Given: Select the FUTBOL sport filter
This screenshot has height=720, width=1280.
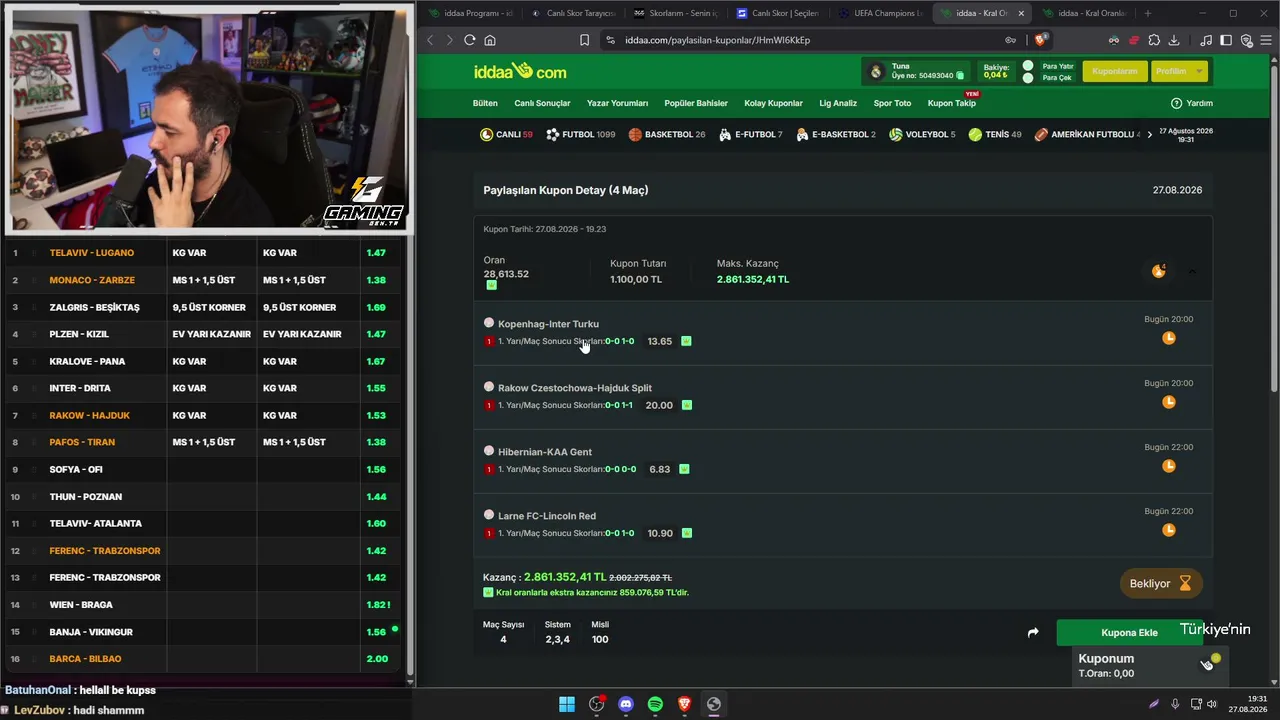Looking at the screenshot, I should tap(581, 134).
